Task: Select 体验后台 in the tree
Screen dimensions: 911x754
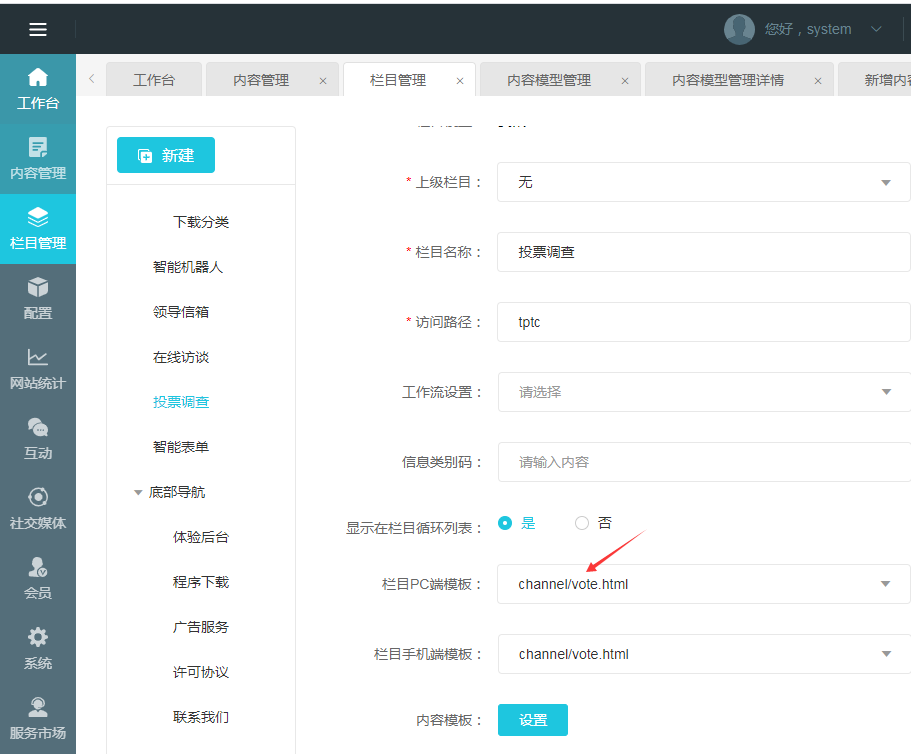Action: pyautogui.click(x=201, y=537)
